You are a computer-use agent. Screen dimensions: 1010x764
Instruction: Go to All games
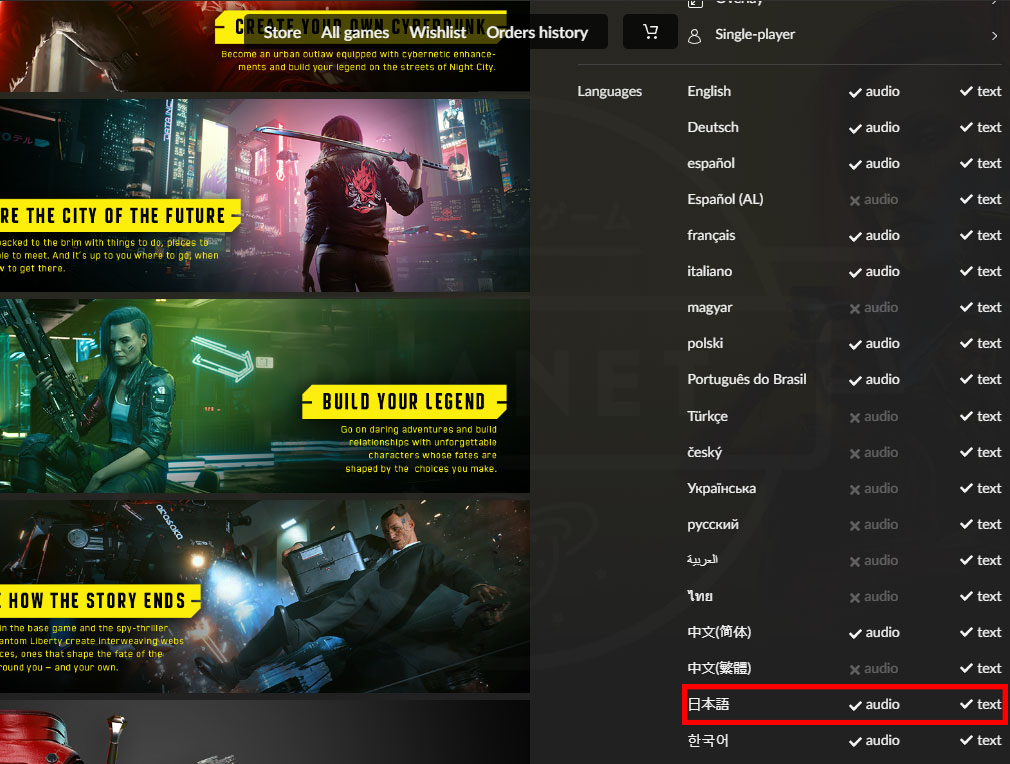click(x=355, y=32)
